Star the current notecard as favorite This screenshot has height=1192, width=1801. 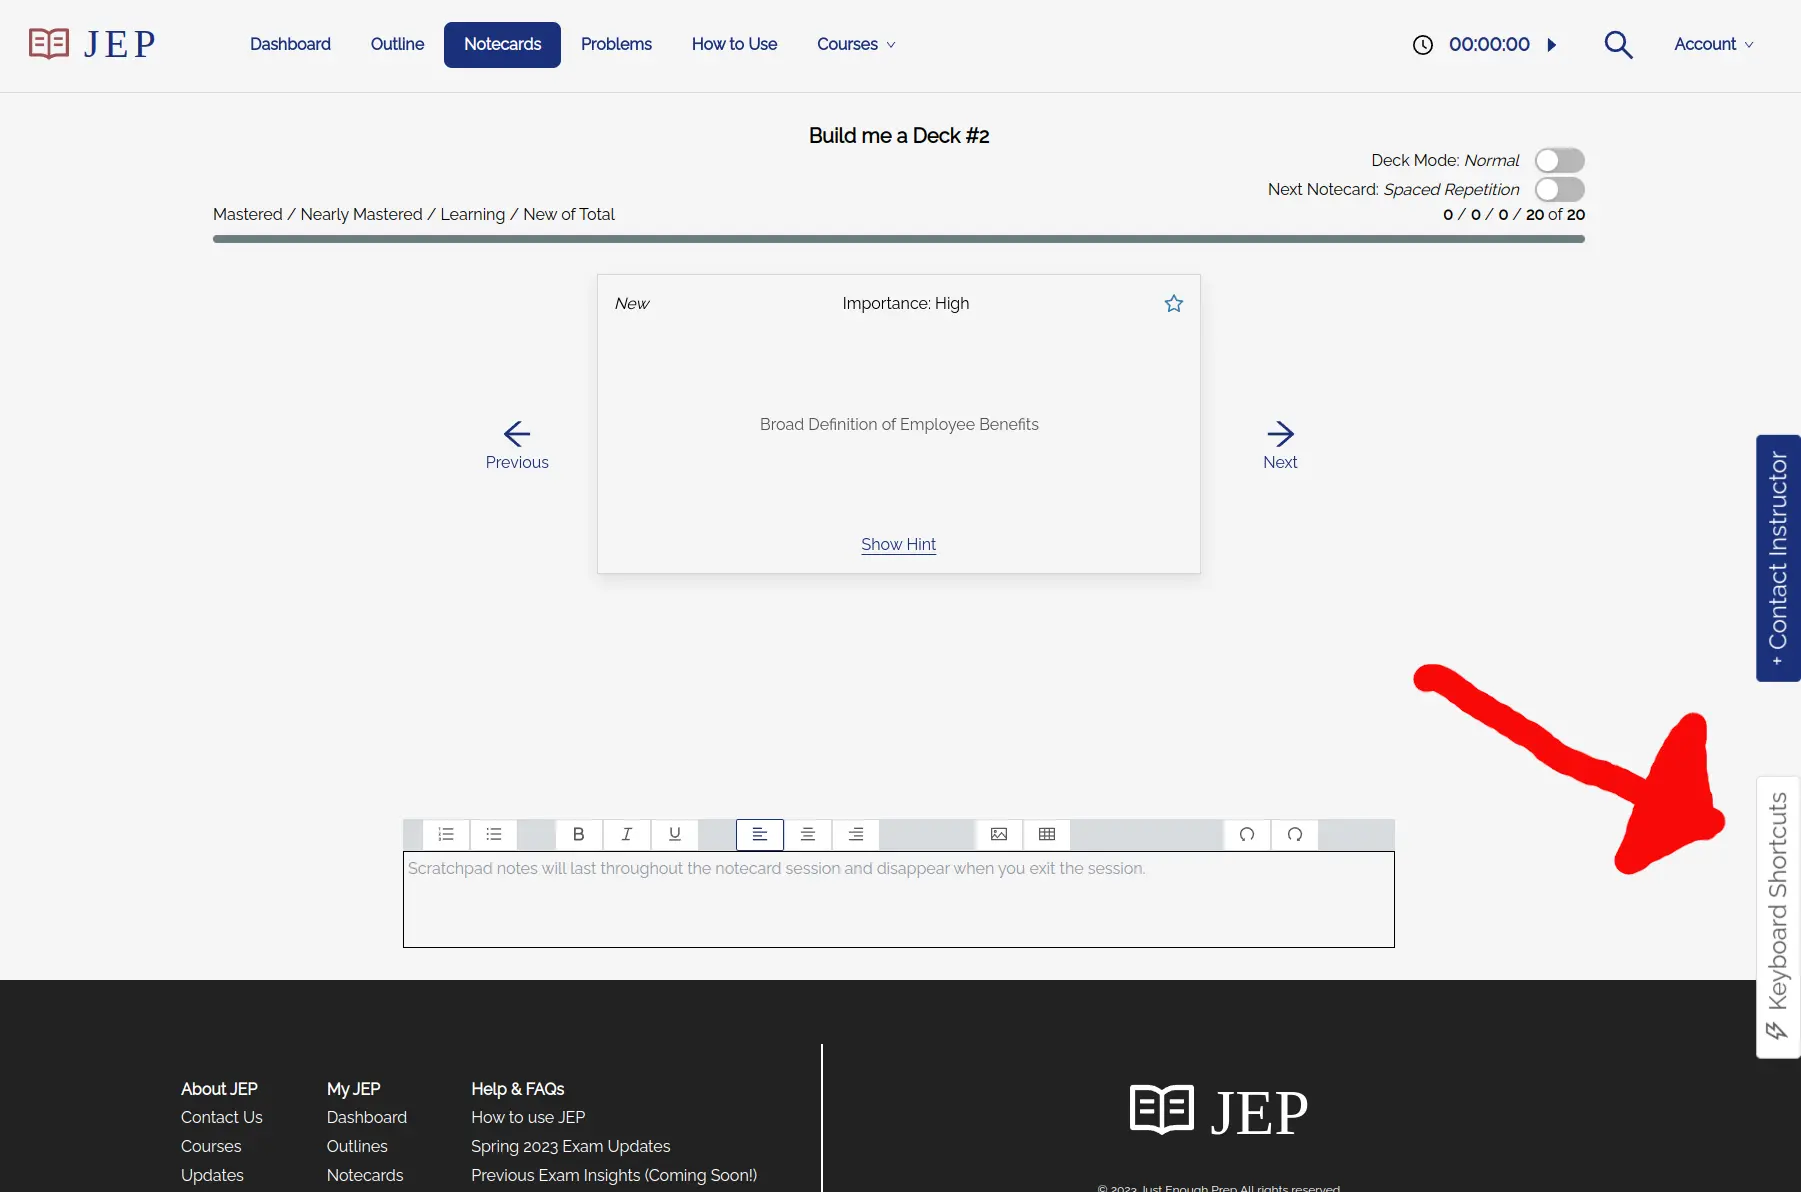pos(1173,304)
